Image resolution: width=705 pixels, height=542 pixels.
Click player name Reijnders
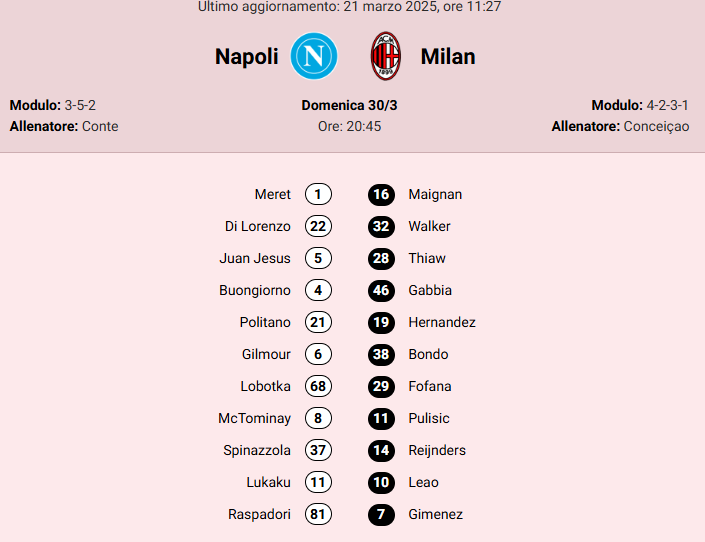coord(437,450)
